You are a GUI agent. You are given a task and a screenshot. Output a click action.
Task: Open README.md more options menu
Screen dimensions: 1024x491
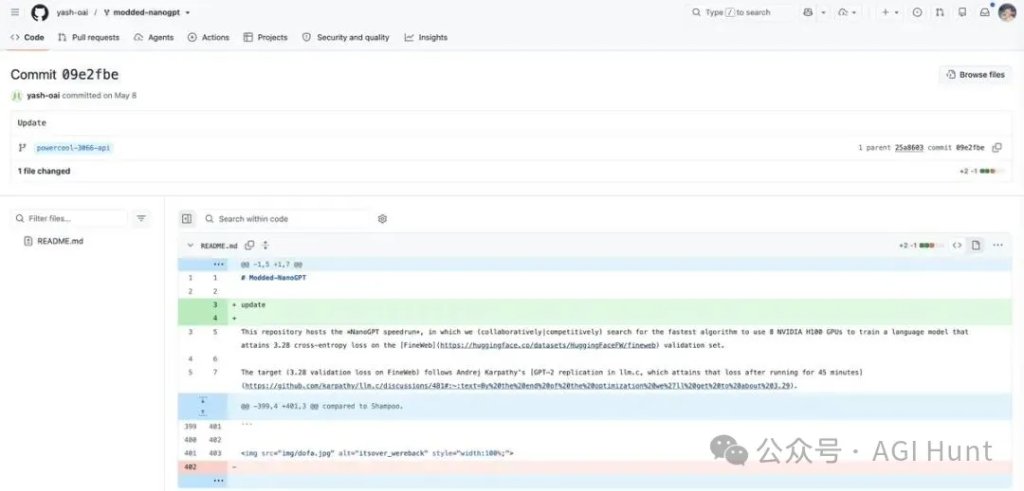point(998,246)
